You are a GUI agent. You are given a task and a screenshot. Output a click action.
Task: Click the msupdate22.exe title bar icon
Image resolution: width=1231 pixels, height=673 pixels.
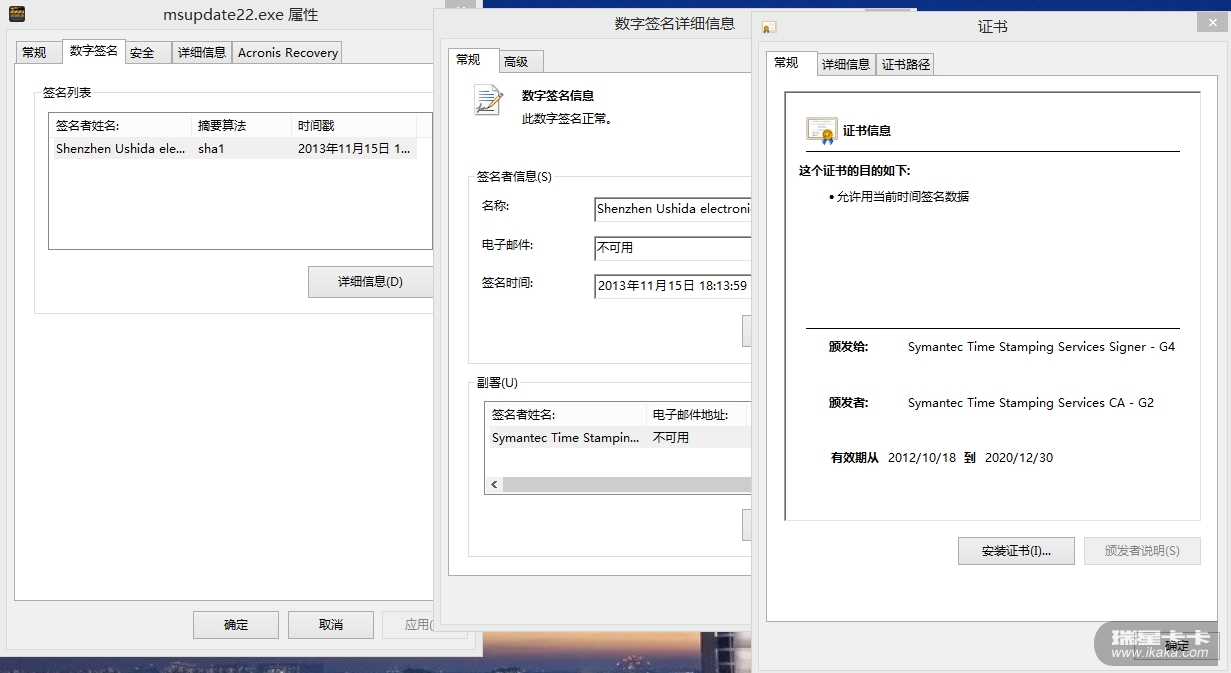[x=17, y=15]
